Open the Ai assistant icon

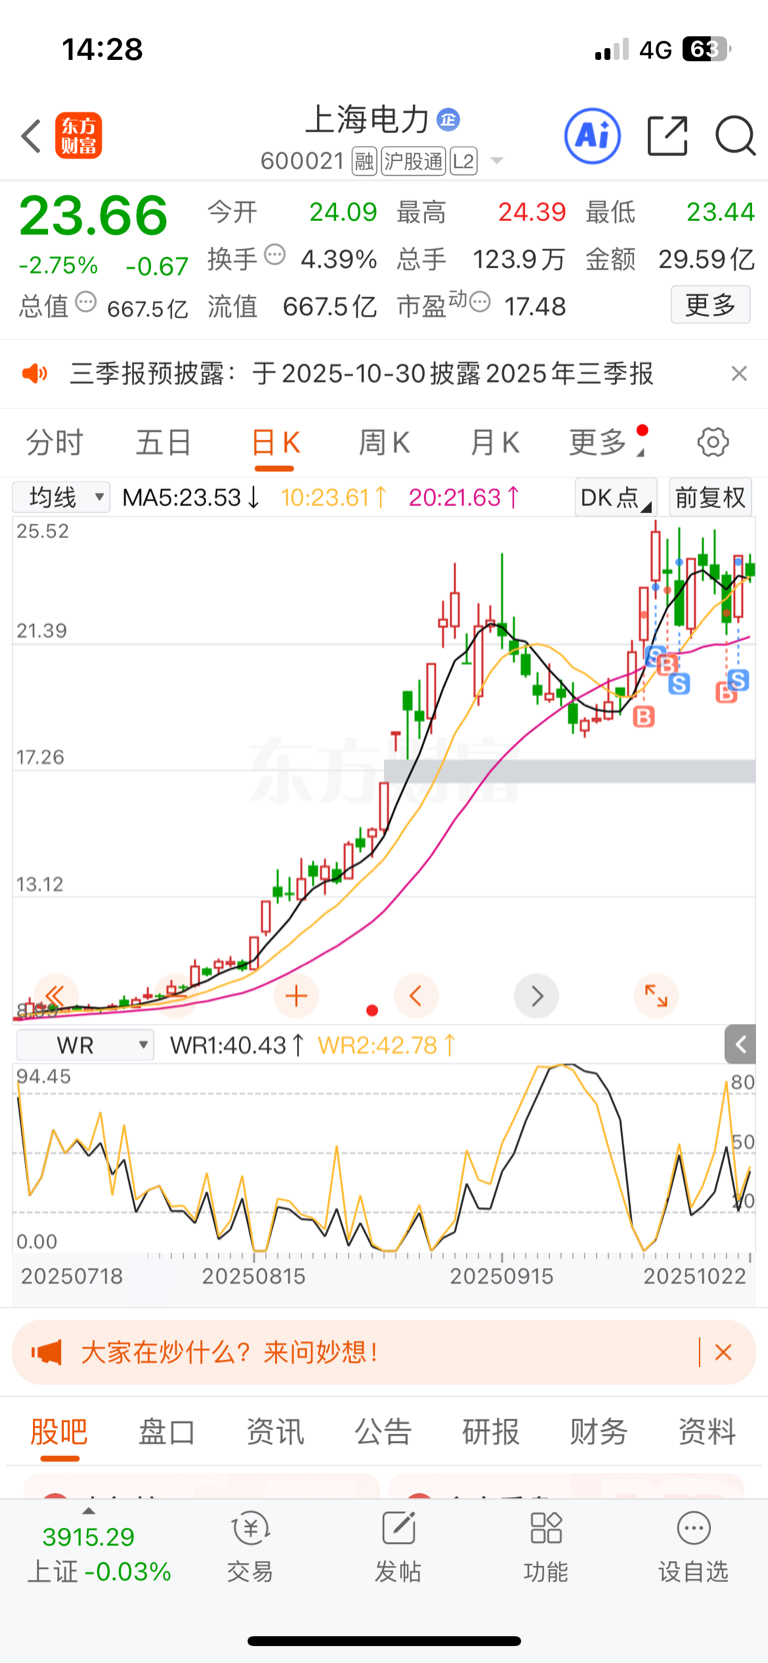point(593,135)
